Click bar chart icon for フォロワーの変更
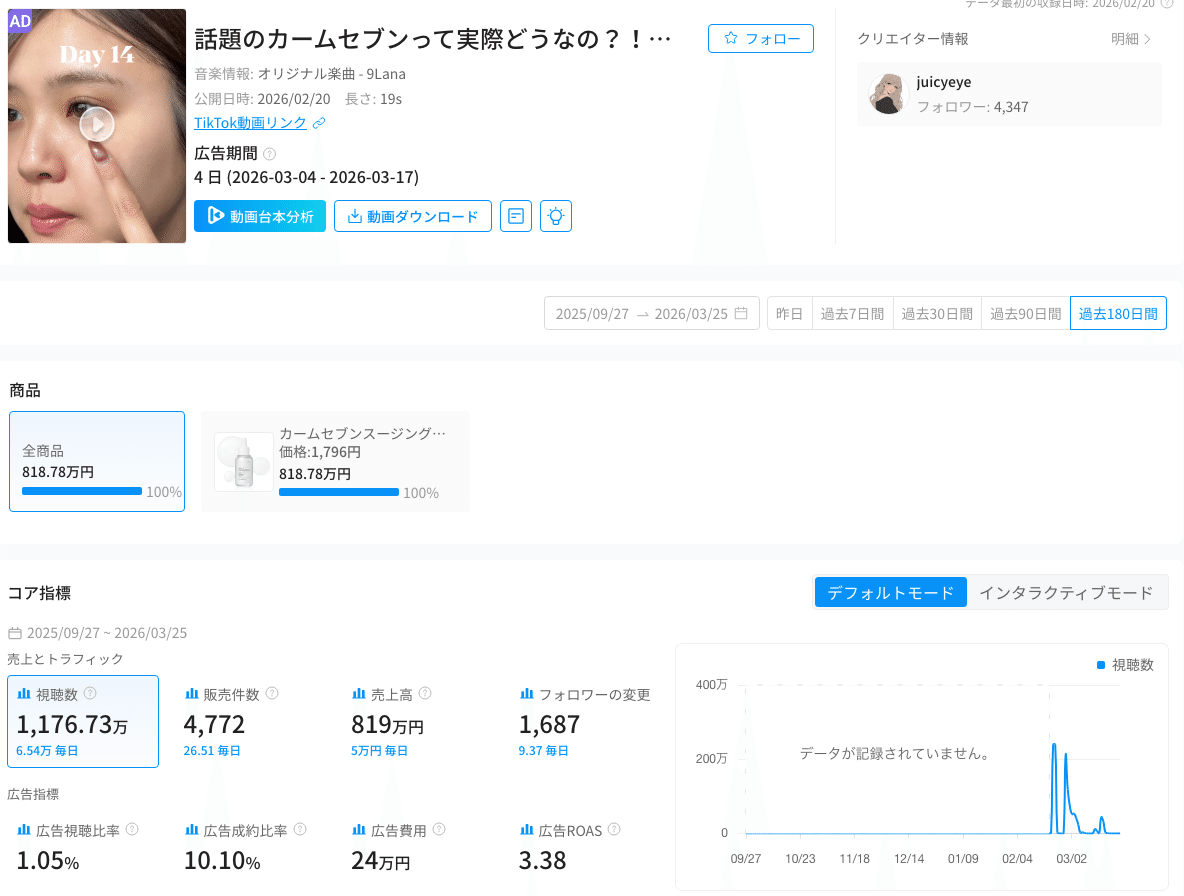 526,694
